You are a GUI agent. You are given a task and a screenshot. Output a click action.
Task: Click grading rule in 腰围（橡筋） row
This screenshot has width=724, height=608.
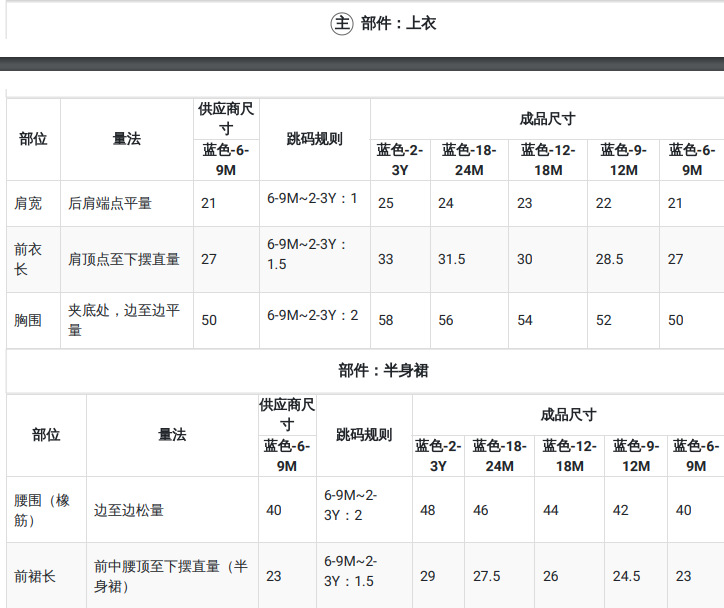pos(350,505)
